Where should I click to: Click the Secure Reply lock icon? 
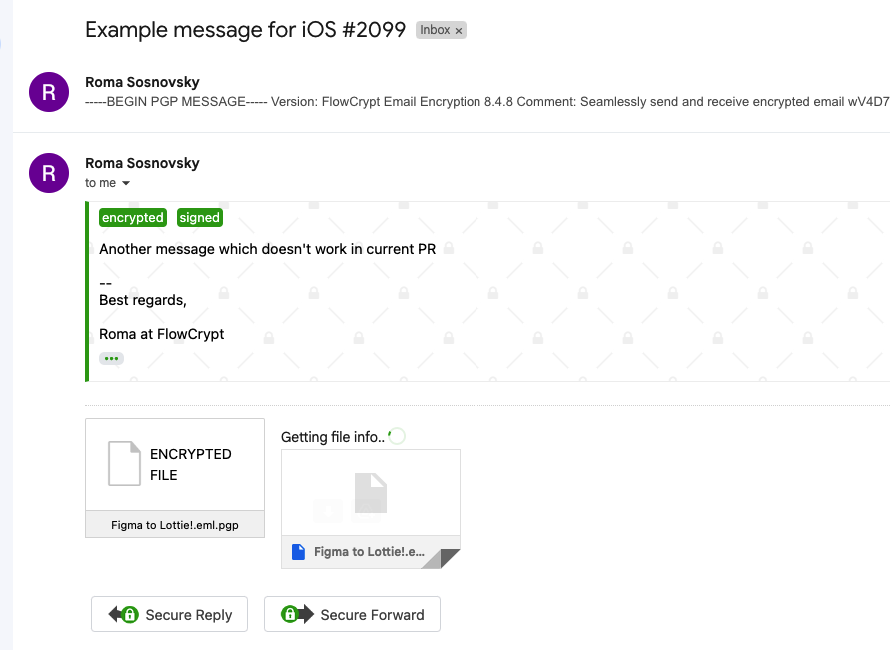coord(131,614)
